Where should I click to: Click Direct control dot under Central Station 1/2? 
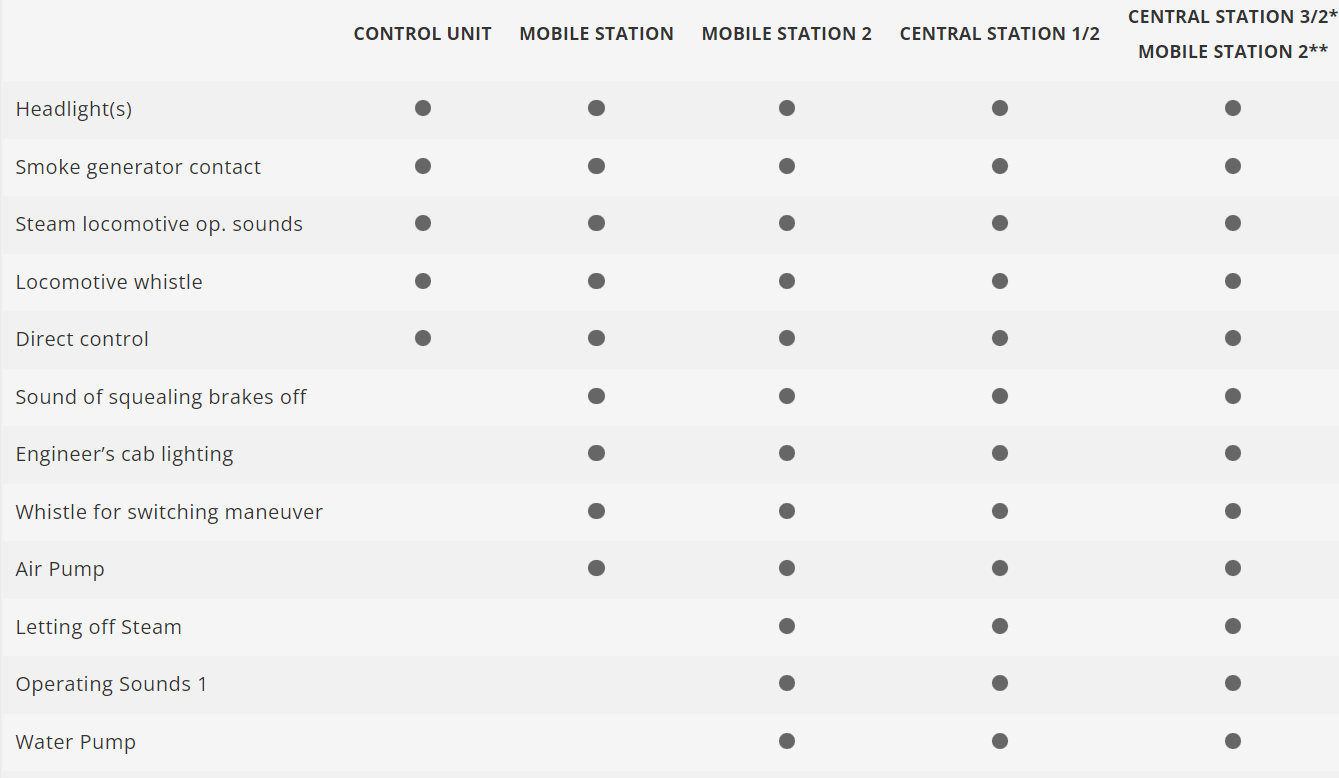click(1000, 339)
